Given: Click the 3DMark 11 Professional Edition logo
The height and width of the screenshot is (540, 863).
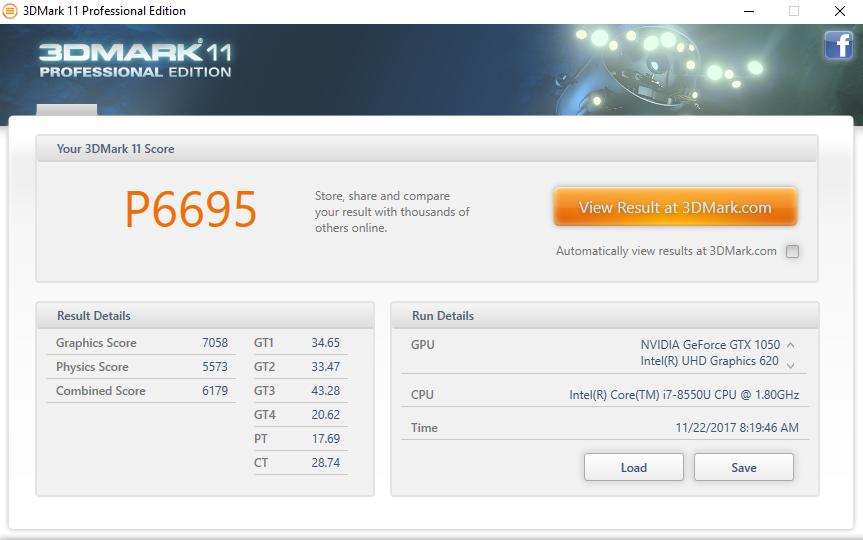Looking at the screenshot, I should pyautogui.click(x=135, y=59).
